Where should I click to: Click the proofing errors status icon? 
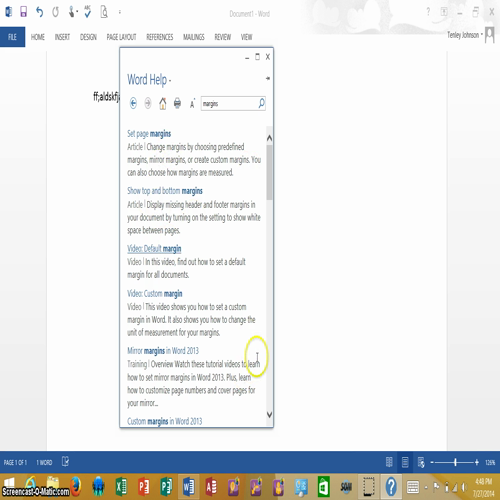pyautogui.click(x=65, y=462)
